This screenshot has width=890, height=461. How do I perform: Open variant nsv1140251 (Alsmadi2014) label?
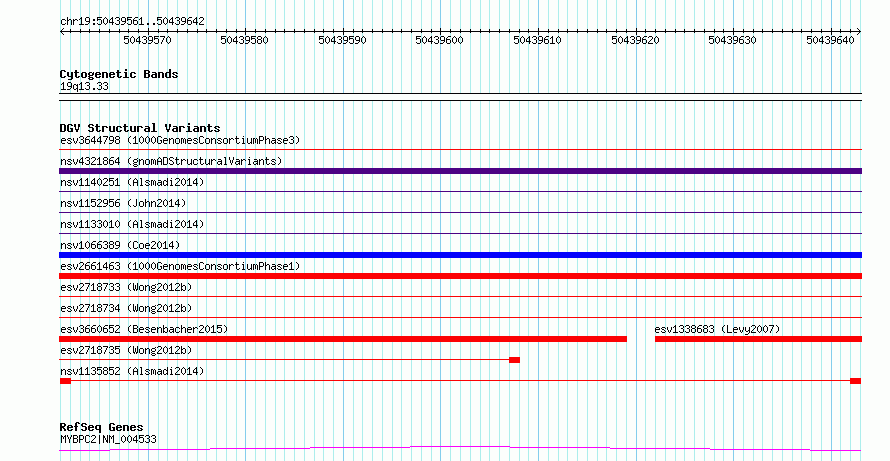point(132,182)
